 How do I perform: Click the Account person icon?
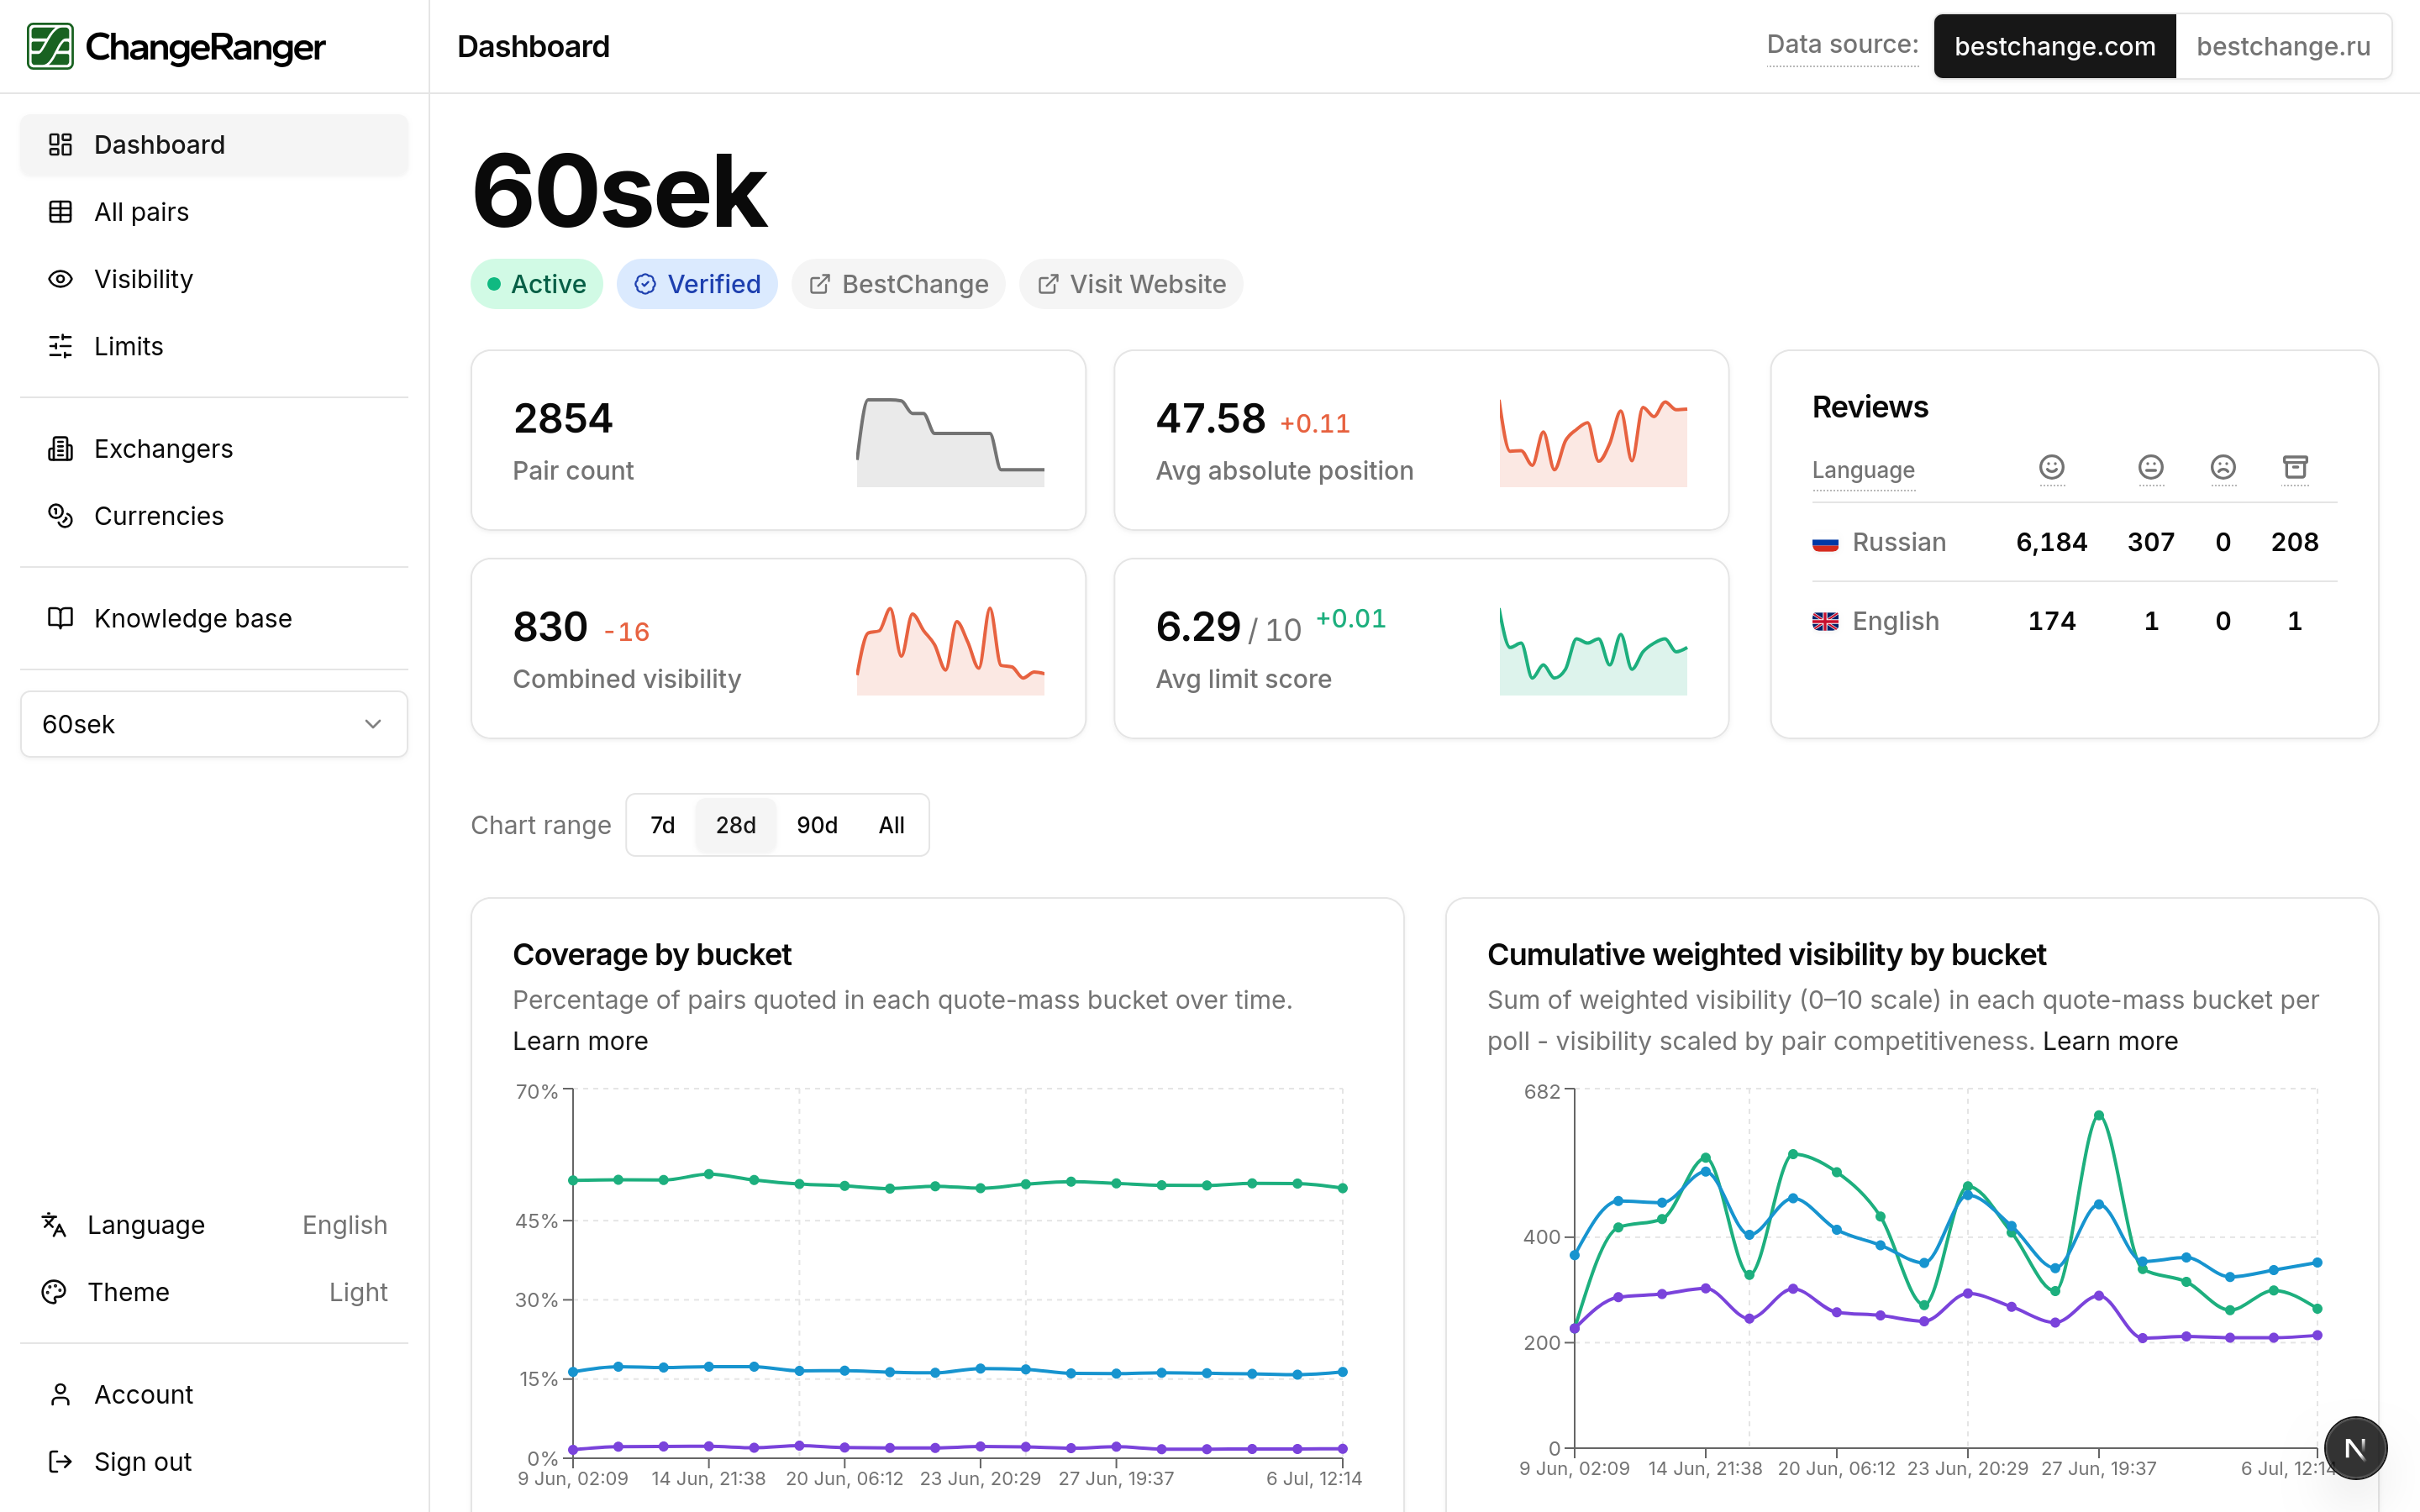point(60,1394)
